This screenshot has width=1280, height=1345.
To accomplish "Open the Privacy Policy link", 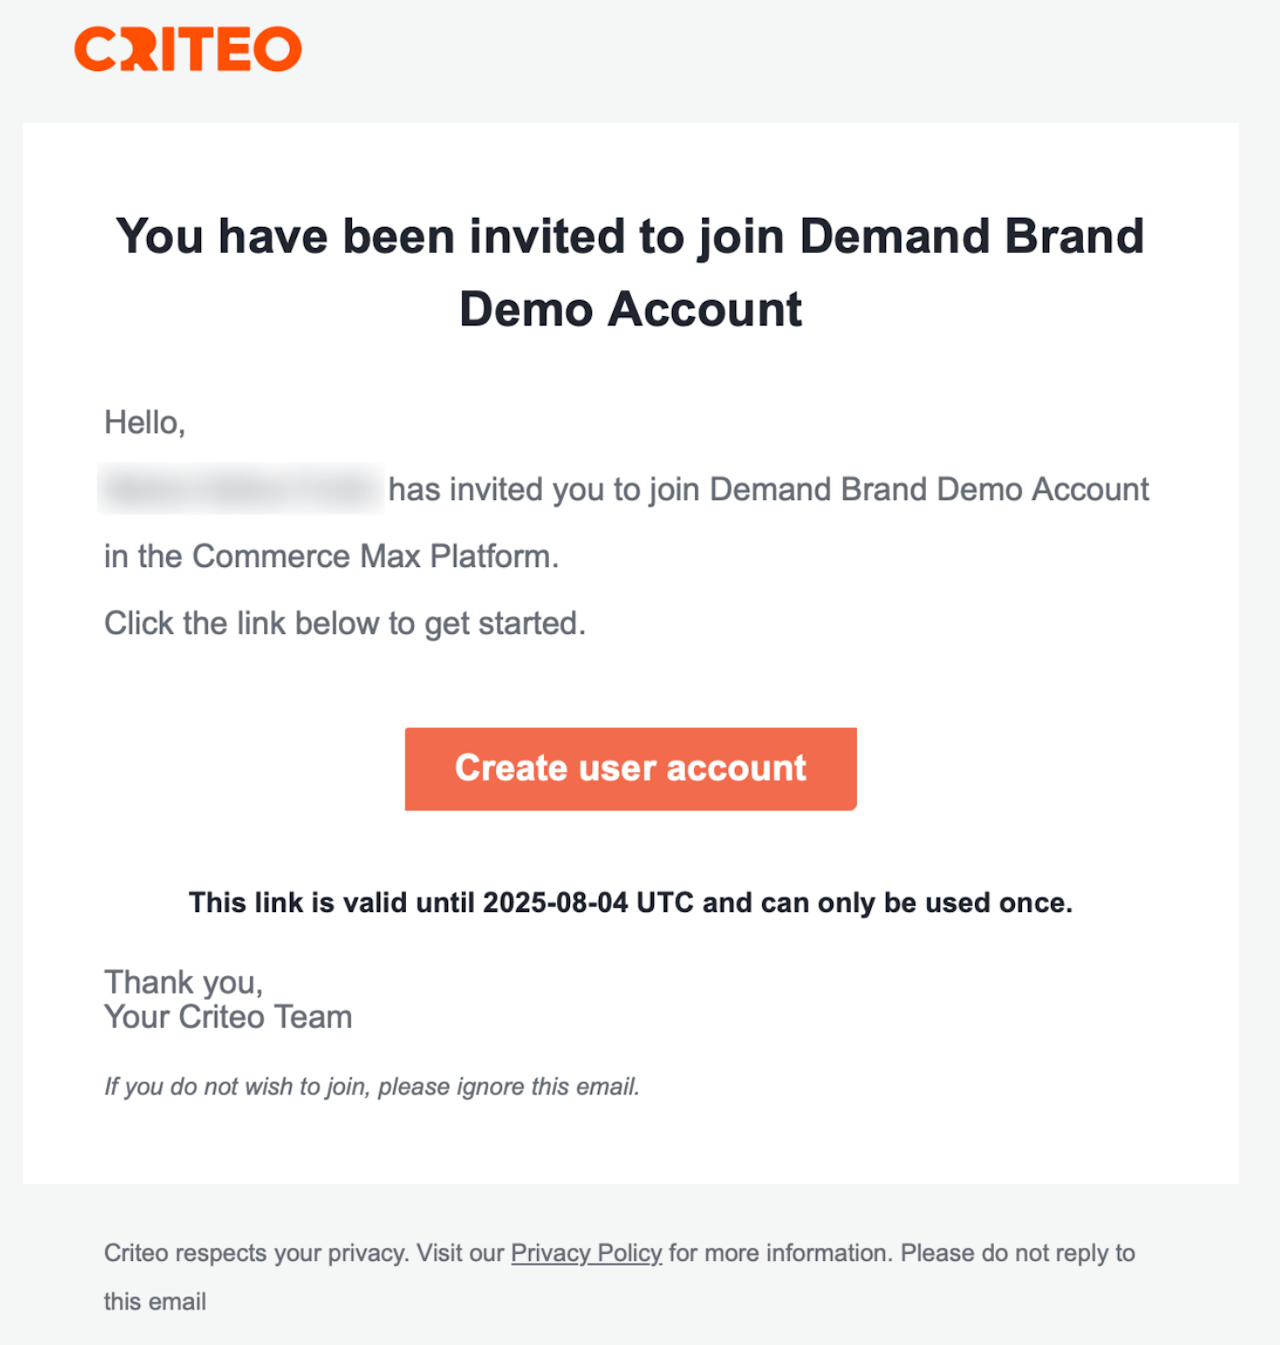I will (x=586, y=1253).
